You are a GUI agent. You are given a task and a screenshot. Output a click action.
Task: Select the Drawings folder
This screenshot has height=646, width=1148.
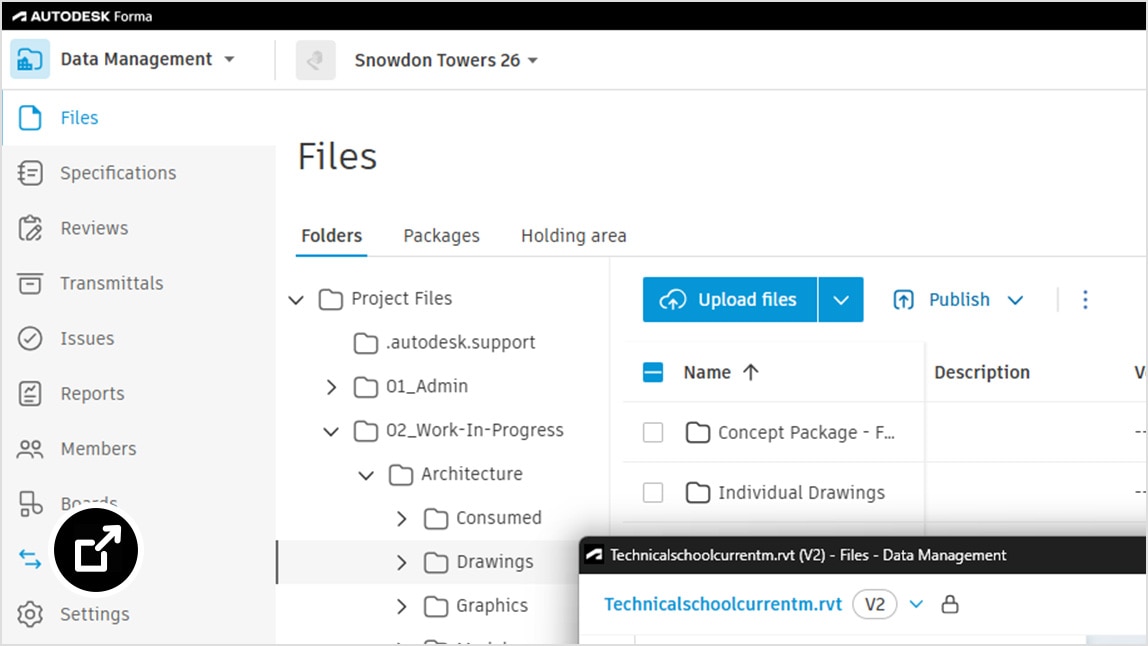(x=495, y=562)
